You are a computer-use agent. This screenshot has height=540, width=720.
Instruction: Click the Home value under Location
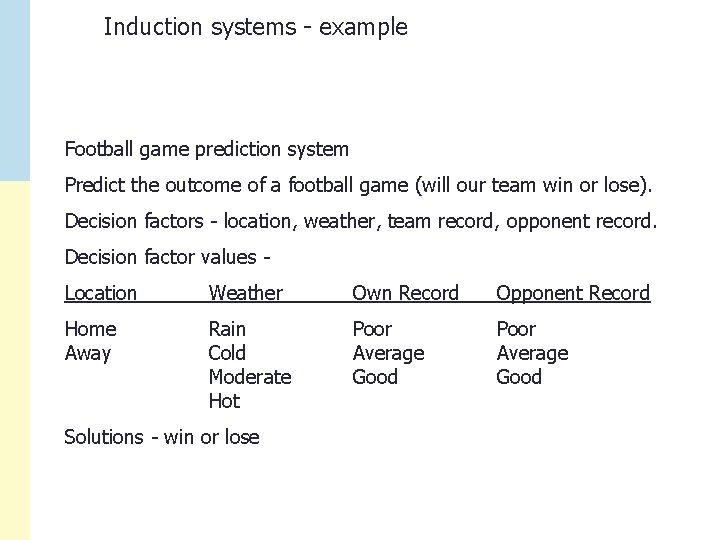[x=90, y=329]
